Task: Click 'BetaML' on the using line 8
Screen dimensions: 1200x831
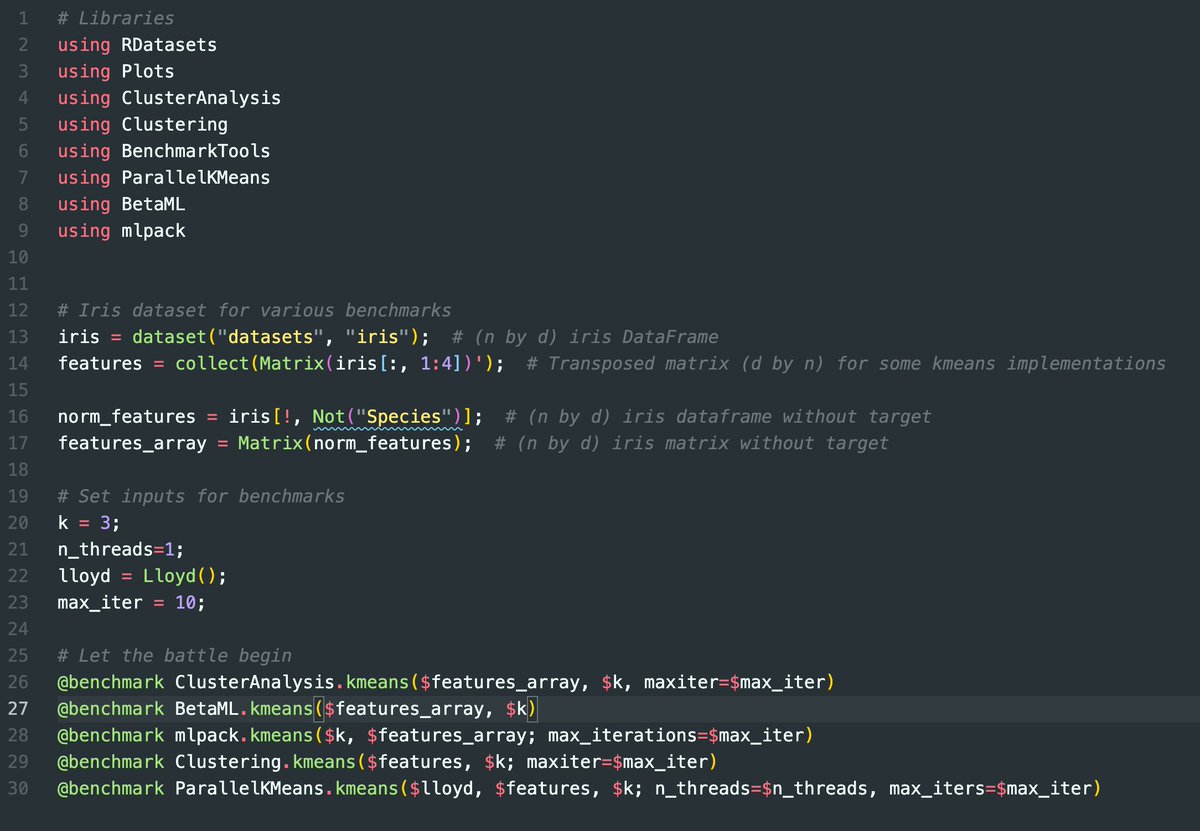Action: [153, 204]
